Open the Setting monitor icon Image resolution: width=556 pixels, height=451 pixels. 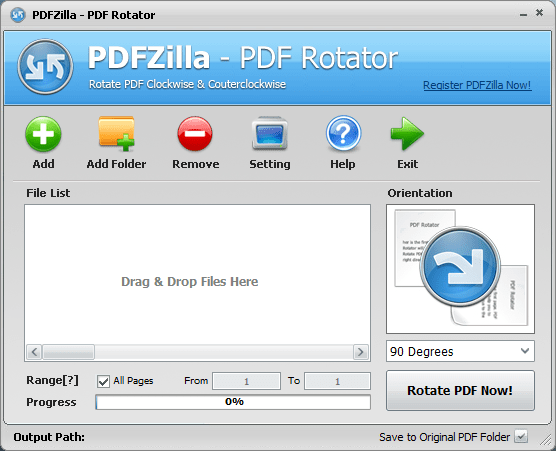click(269, 133)
